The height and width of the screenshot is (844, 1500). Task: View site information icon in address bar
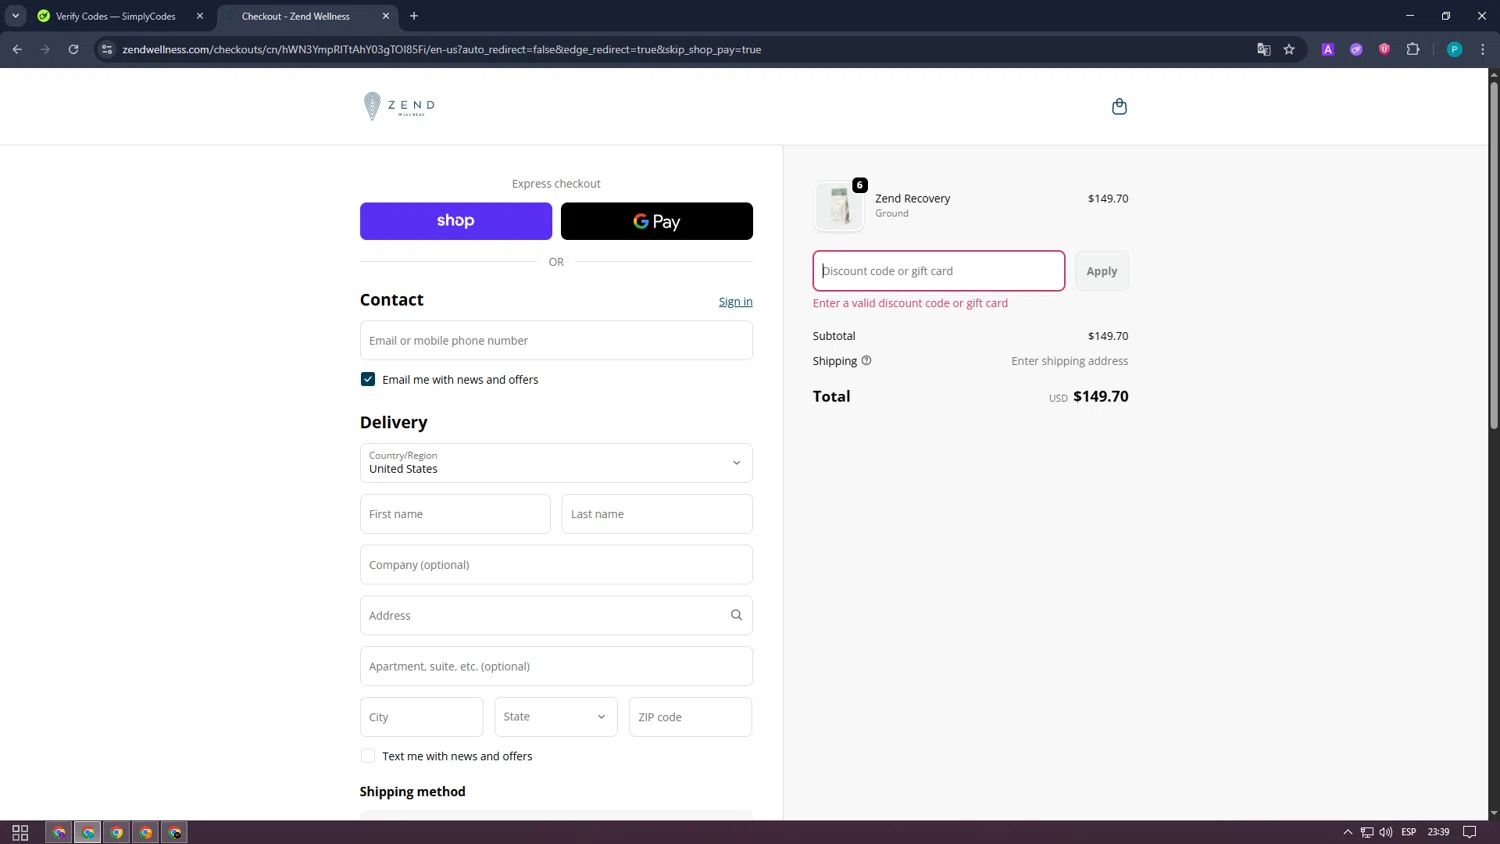point(107,49)
